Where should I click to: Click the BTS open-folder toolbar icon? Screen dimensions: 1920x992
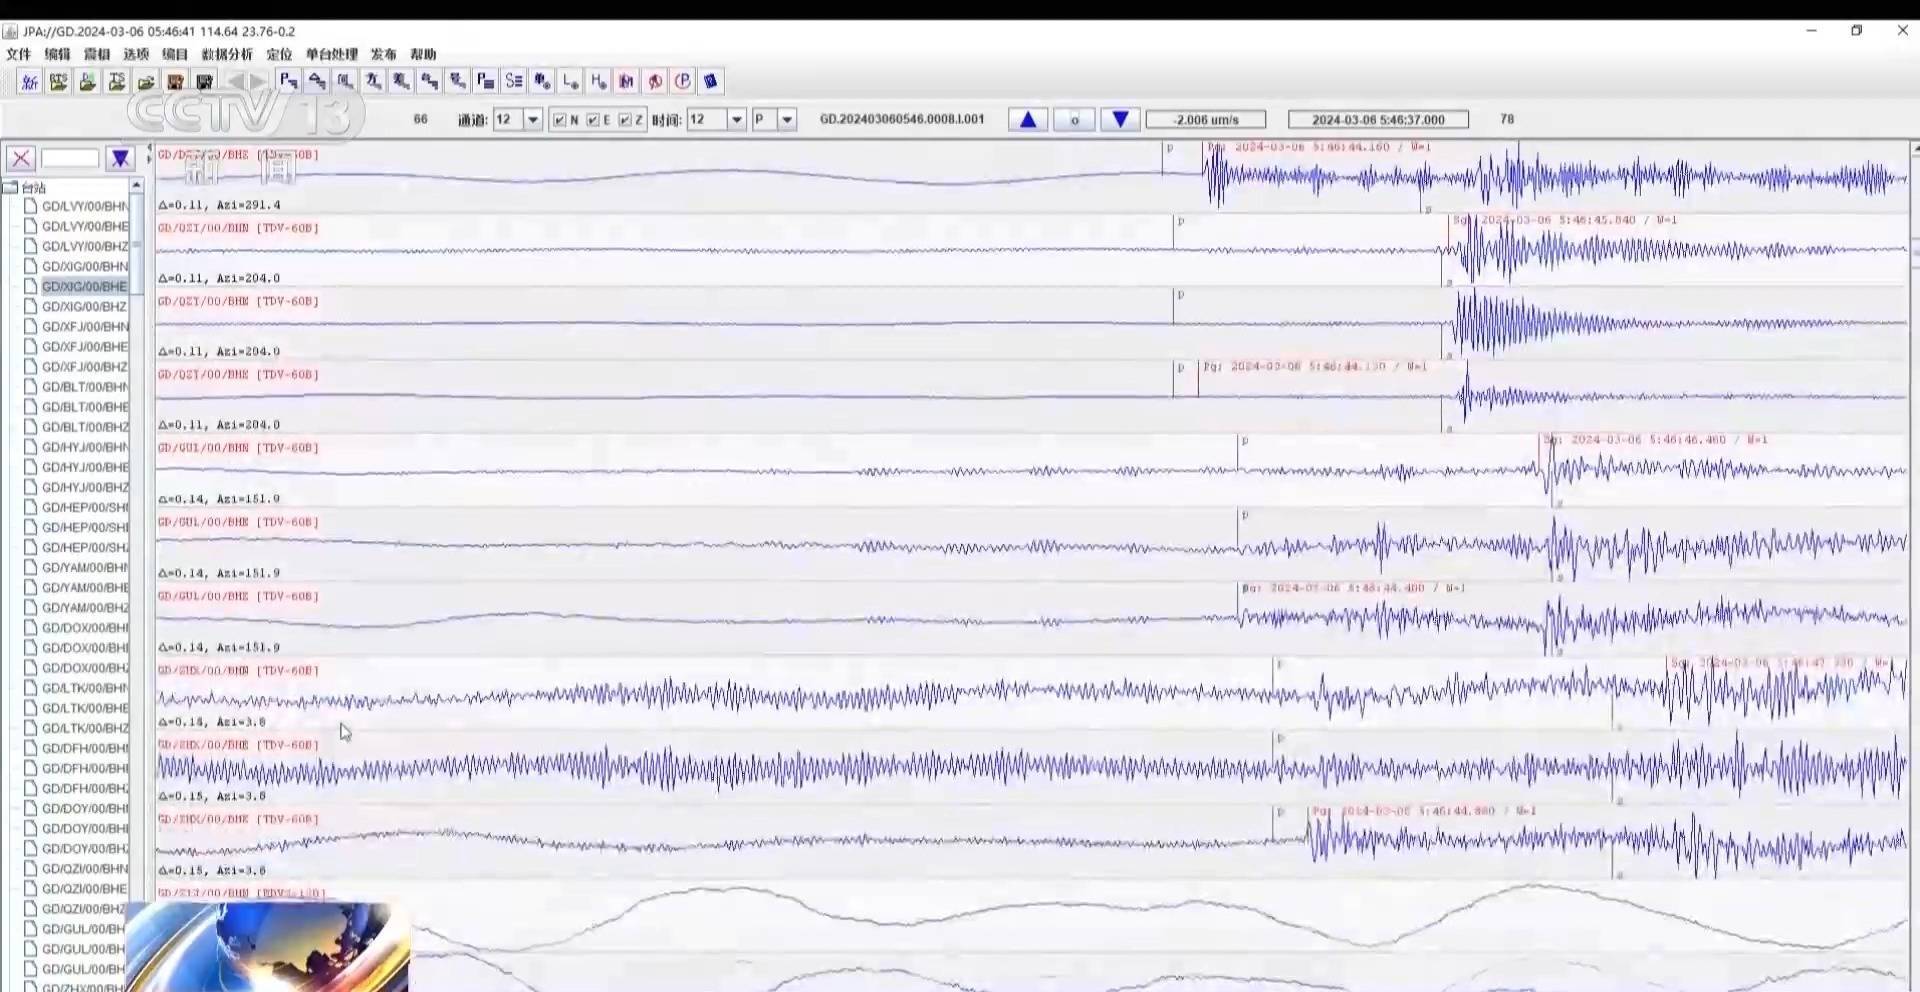[x=59, y=81]
